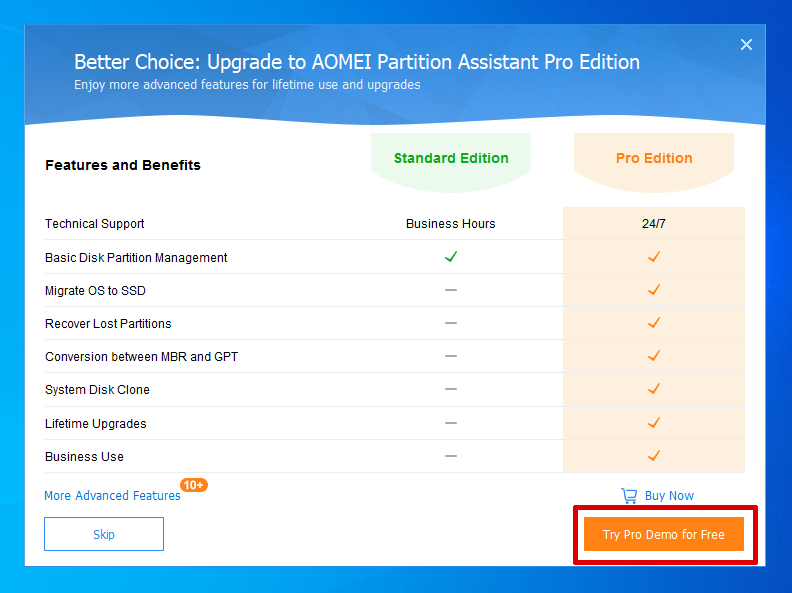The image size is (792, 593).
Task: Click Standard dash for Conversion between MBR and GPT
Action: (x=451, y=356)
